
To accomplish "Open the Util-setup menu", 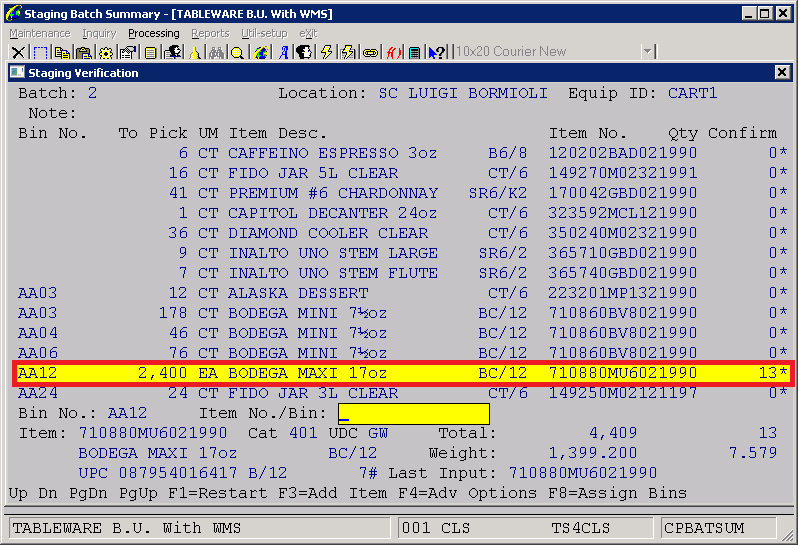I will pos(264,34).
